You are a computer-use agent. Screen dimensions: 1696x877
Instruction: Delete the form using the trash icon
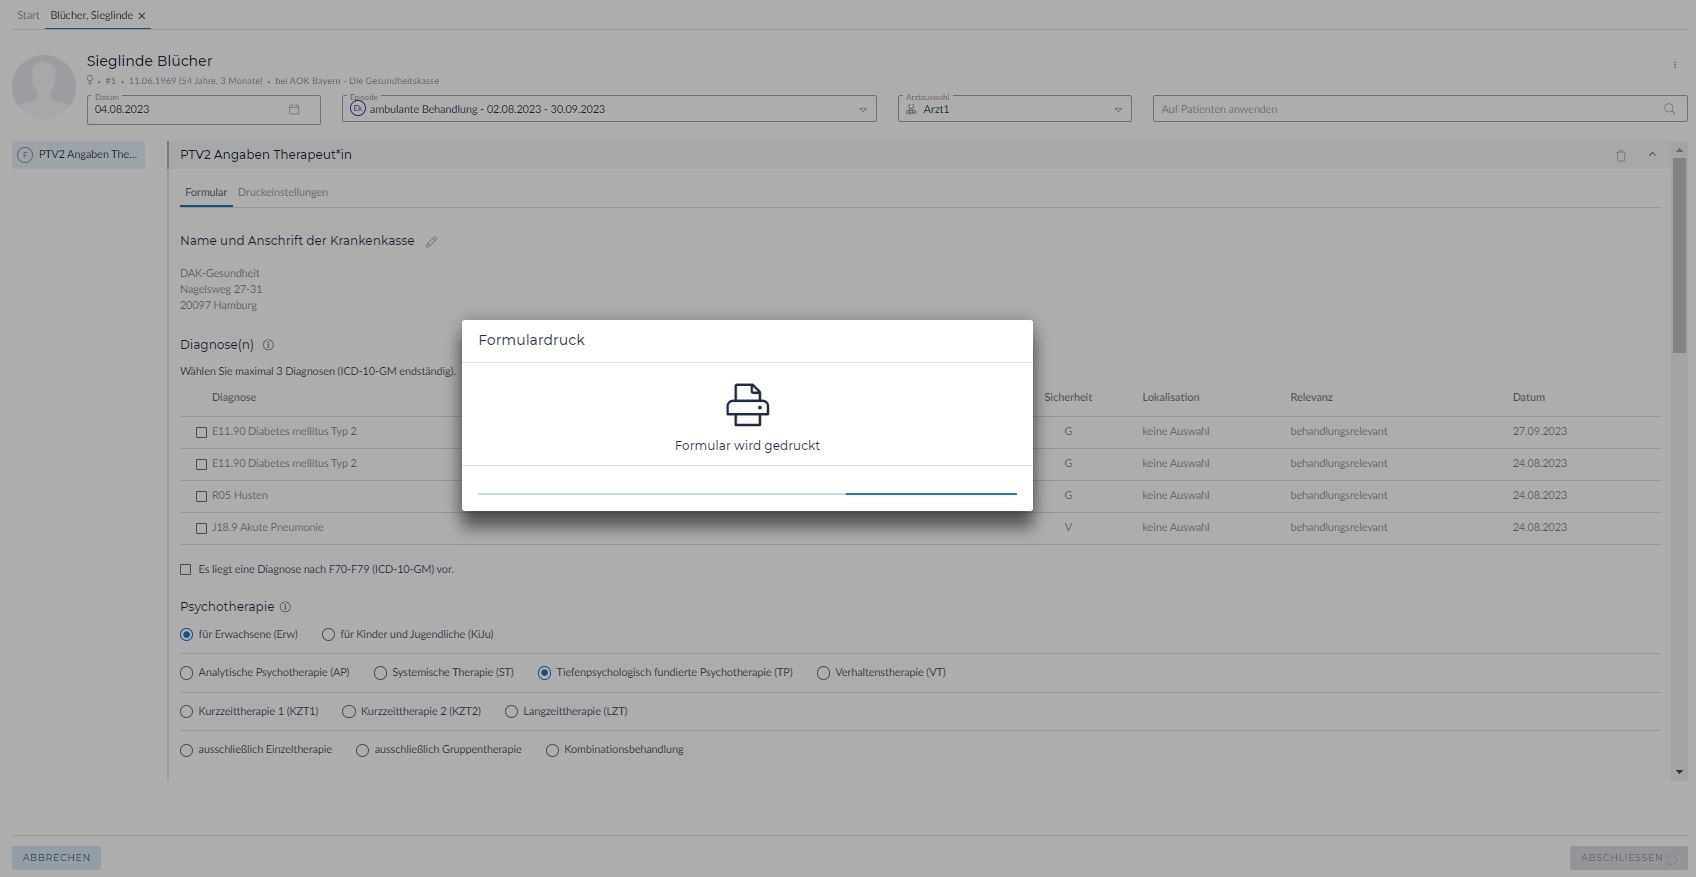pyautogui.click(x=1621, y=155)
